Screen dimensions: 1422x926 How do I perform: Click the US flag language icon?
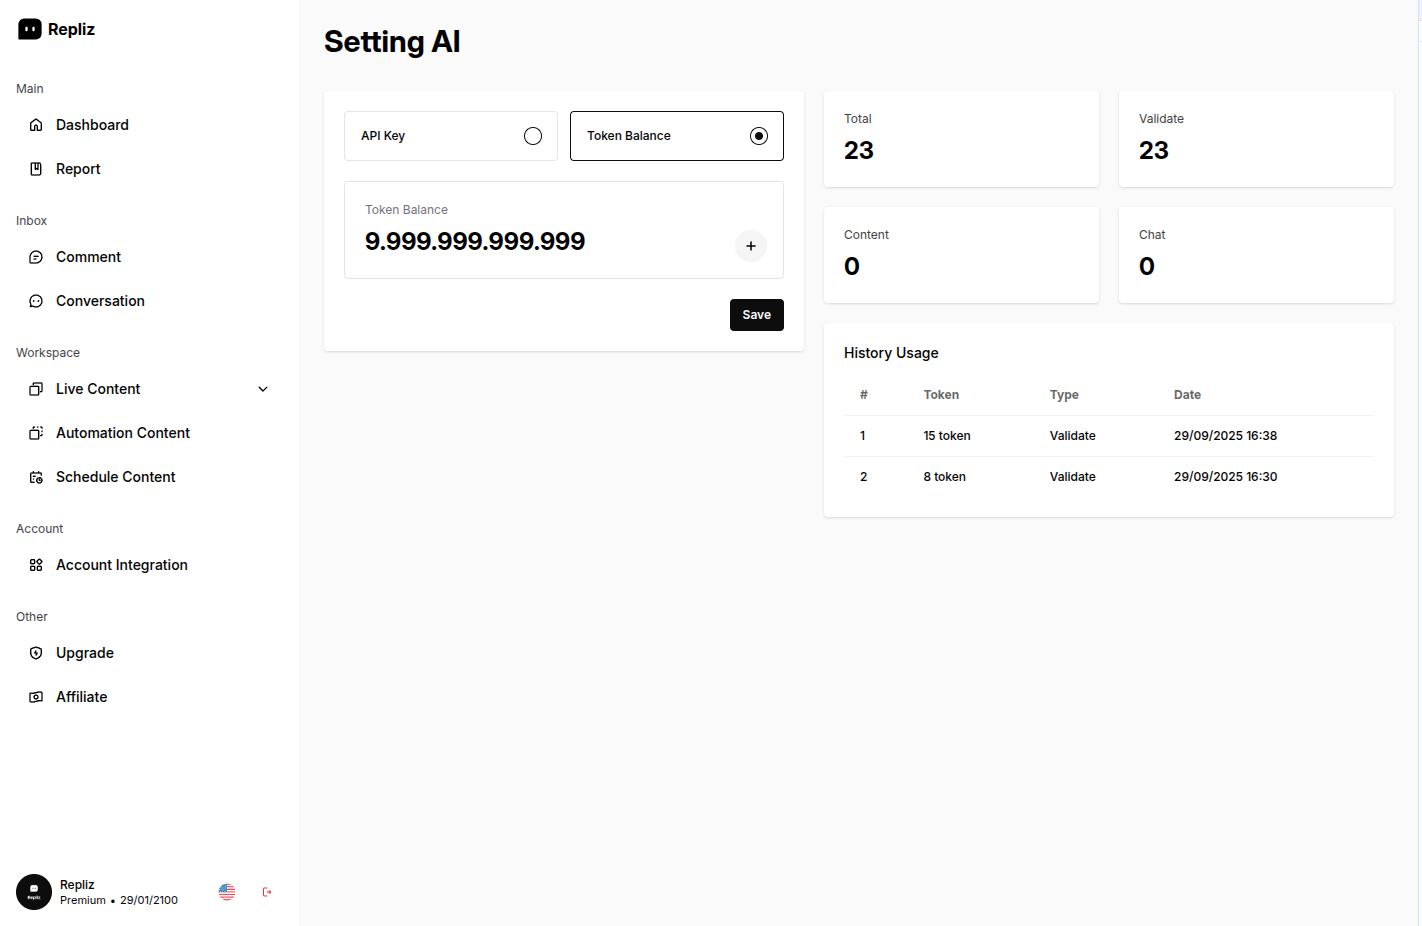pyautogui.click(x=227, y=892)
